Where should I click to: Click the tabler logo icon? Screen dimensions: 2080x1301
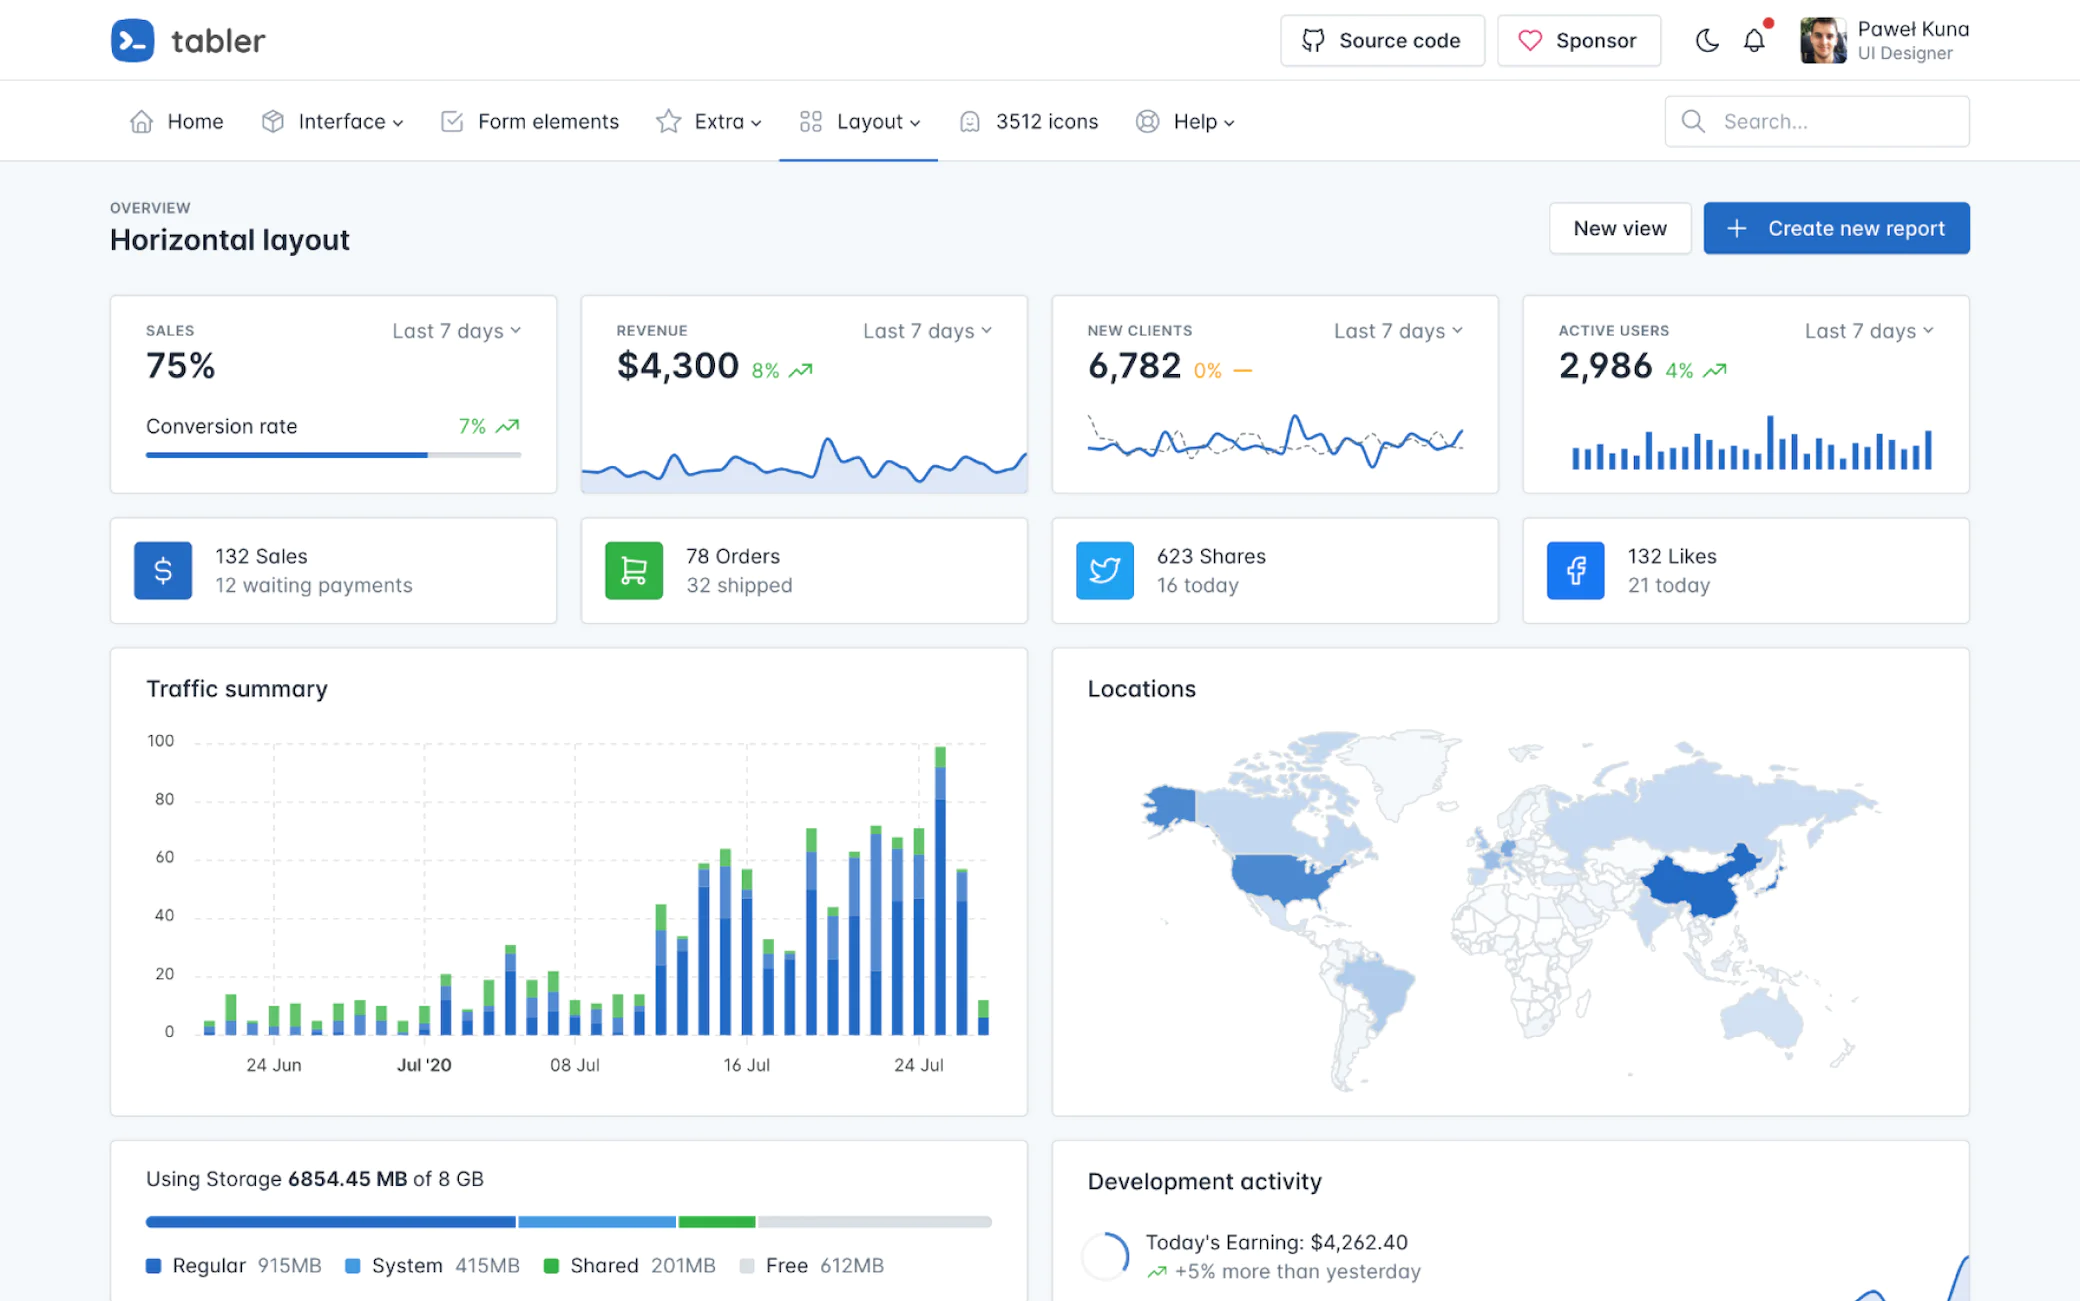click(132, 40)
